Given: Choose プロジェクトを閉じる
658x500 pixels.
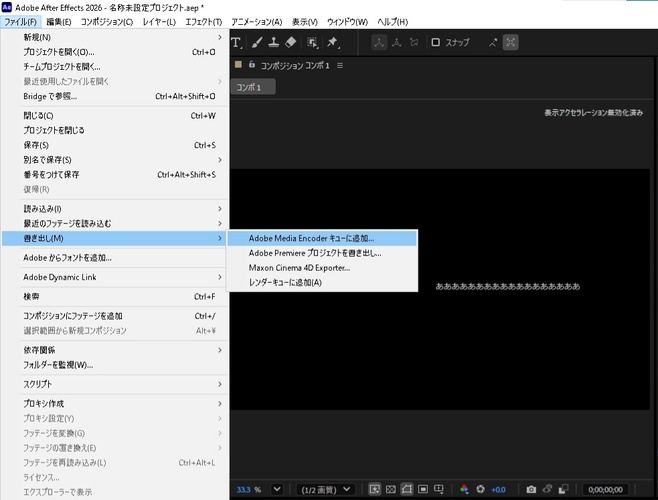Looking at the screenshot, I should [115, 130].
